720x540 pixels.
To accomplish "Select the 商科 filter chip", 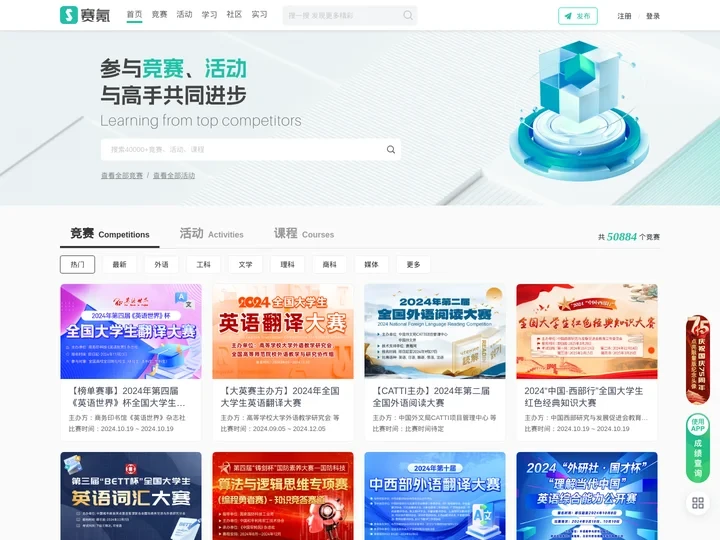I will [330, 264].
